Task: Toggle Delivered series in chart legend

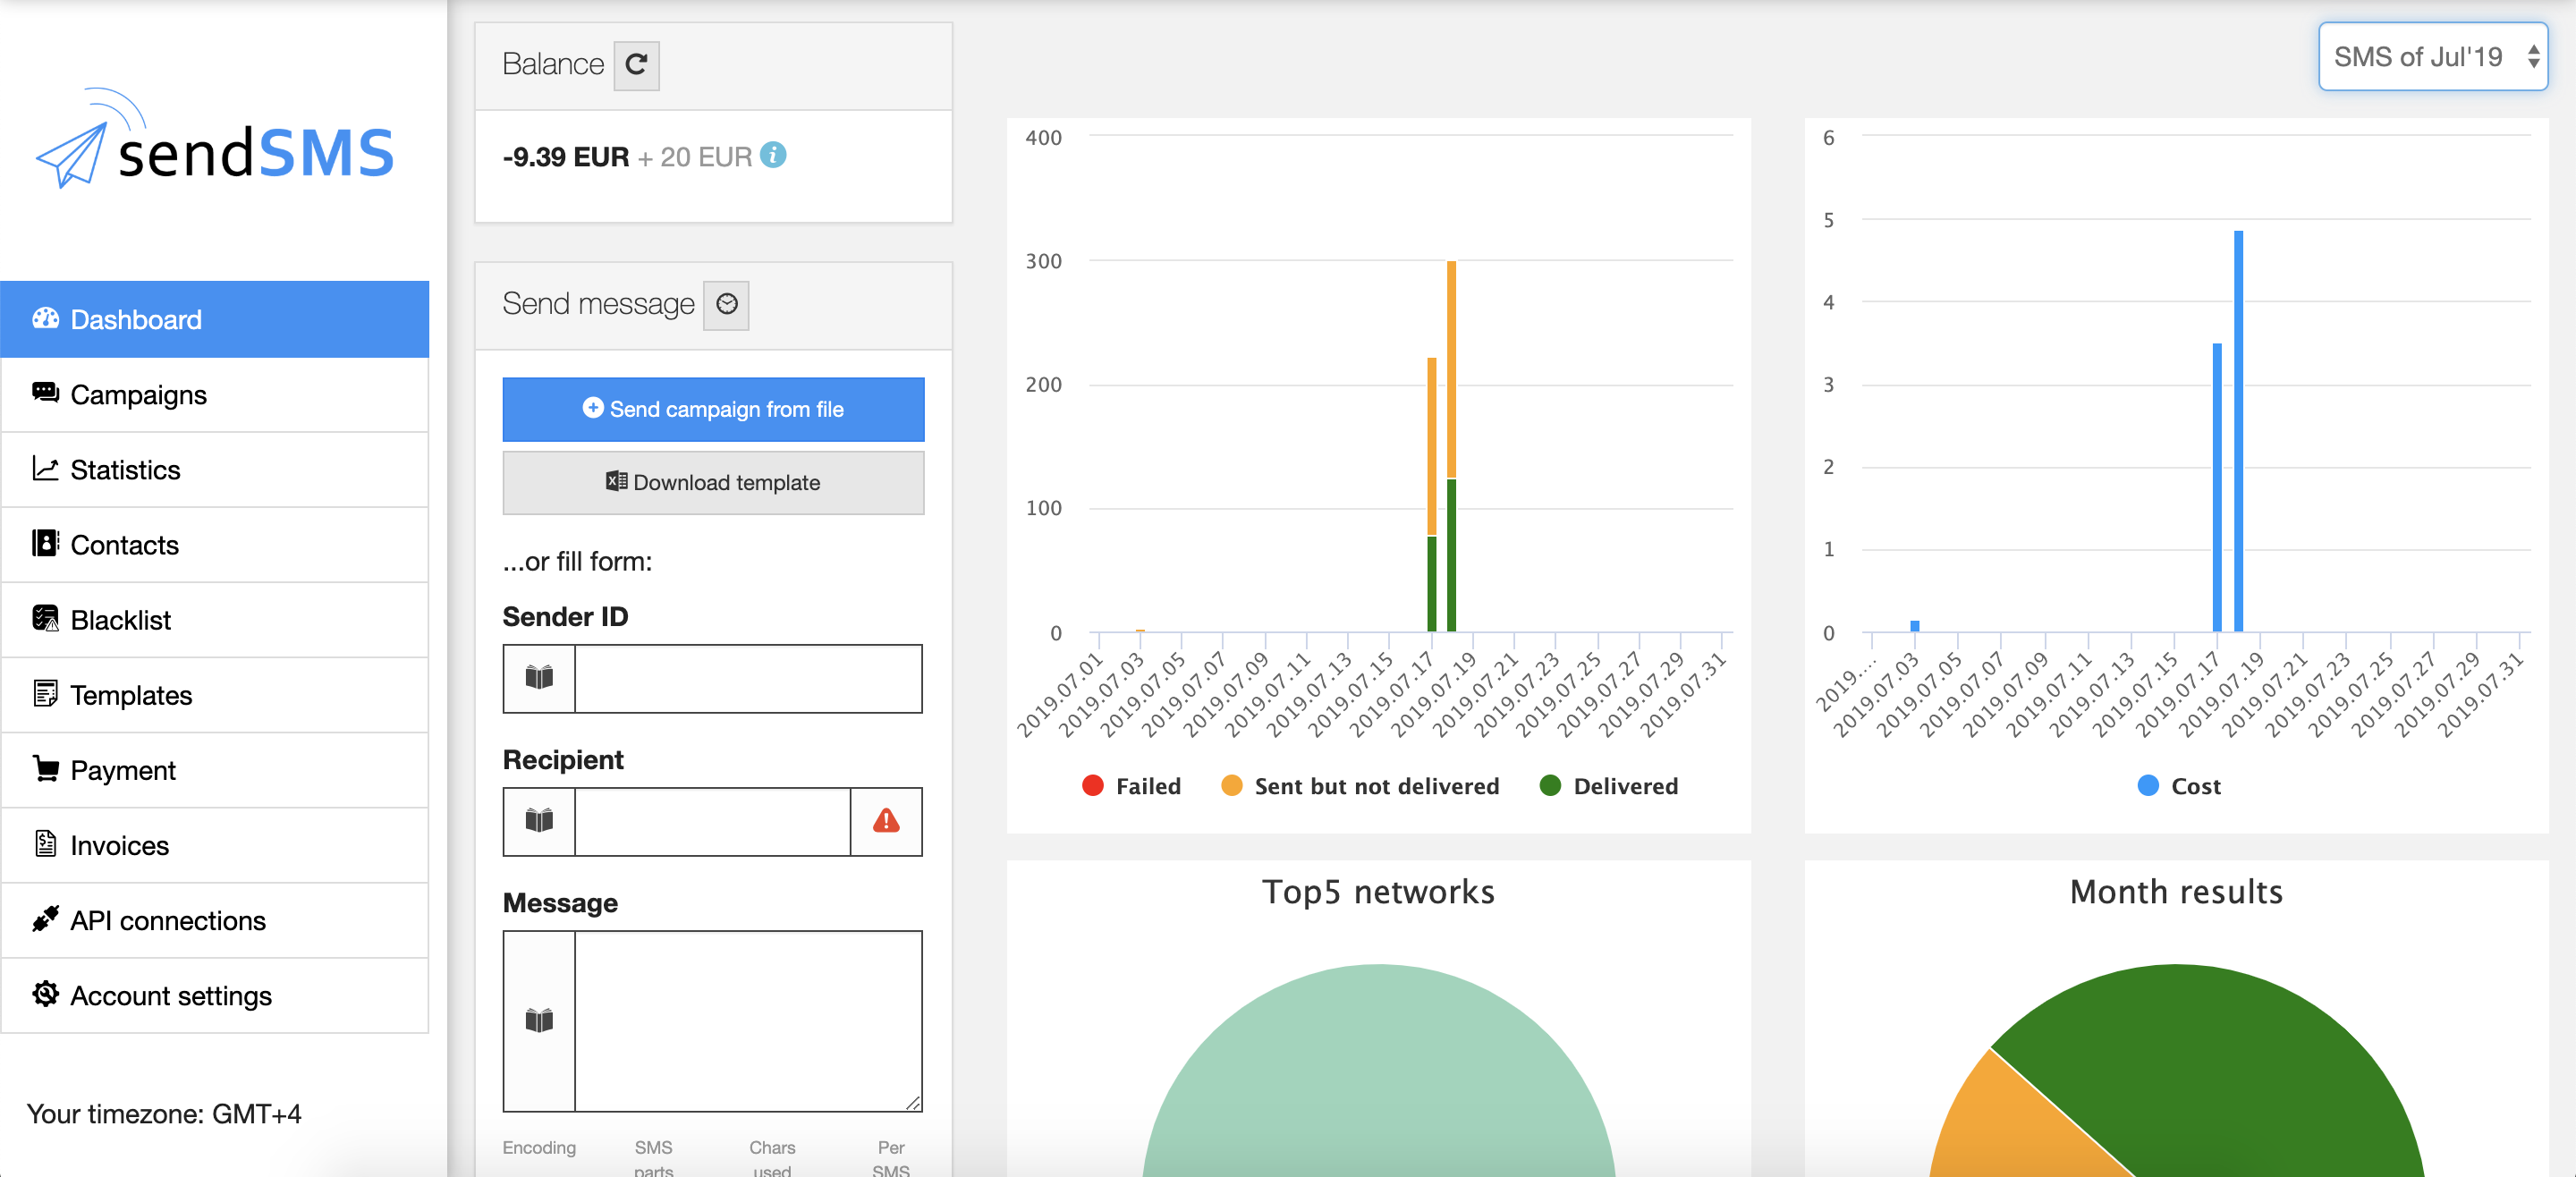Action: click(x=1609, y=786)
